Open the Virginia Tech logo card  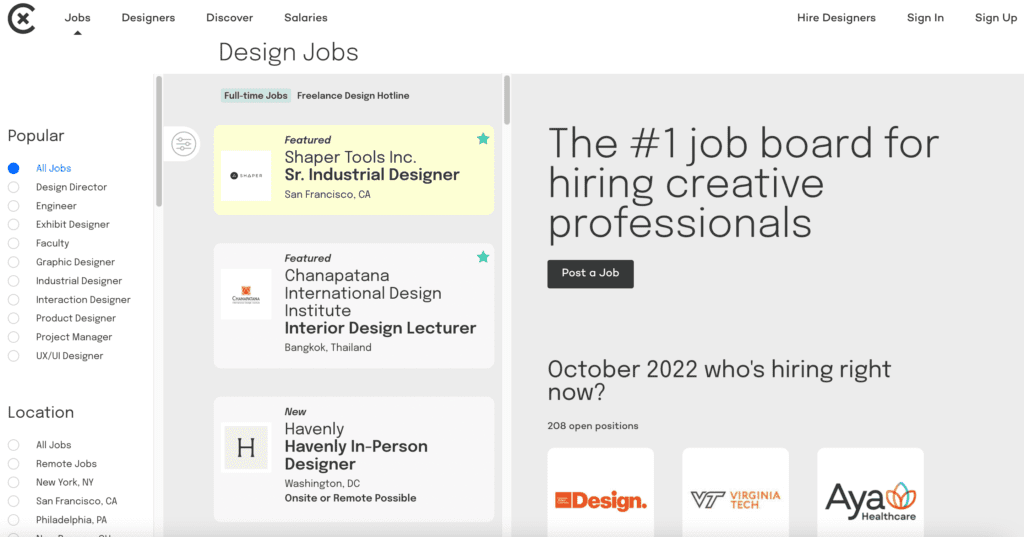click(735, 492)
